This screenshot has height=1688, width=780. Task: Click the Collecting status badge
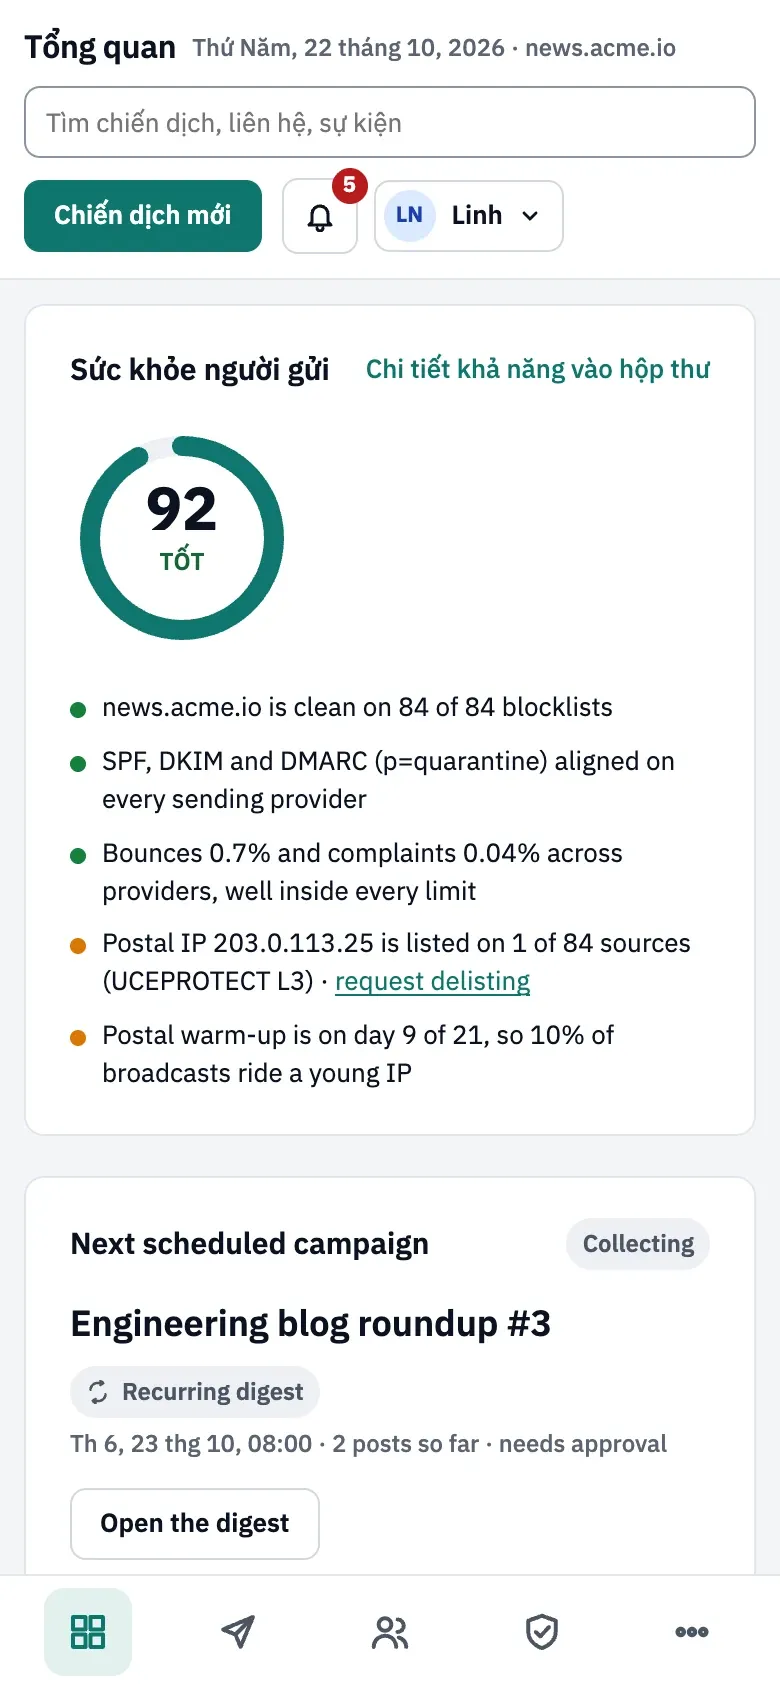638,1244
